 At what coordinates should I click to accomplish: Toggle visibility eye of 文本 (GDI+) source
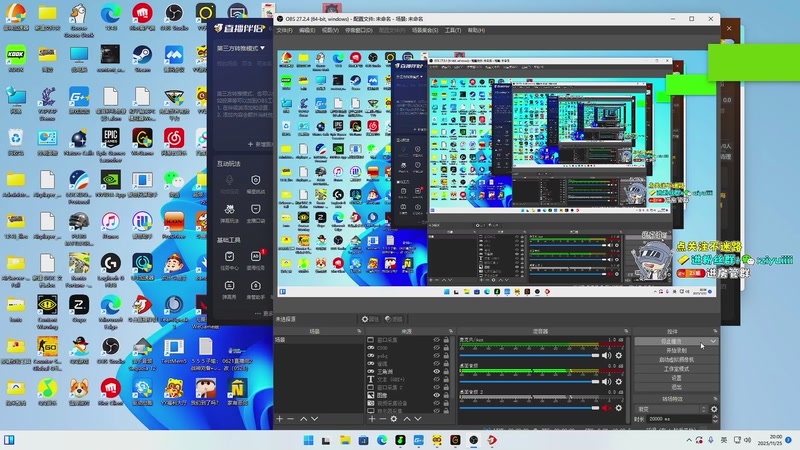click(436, 380)
